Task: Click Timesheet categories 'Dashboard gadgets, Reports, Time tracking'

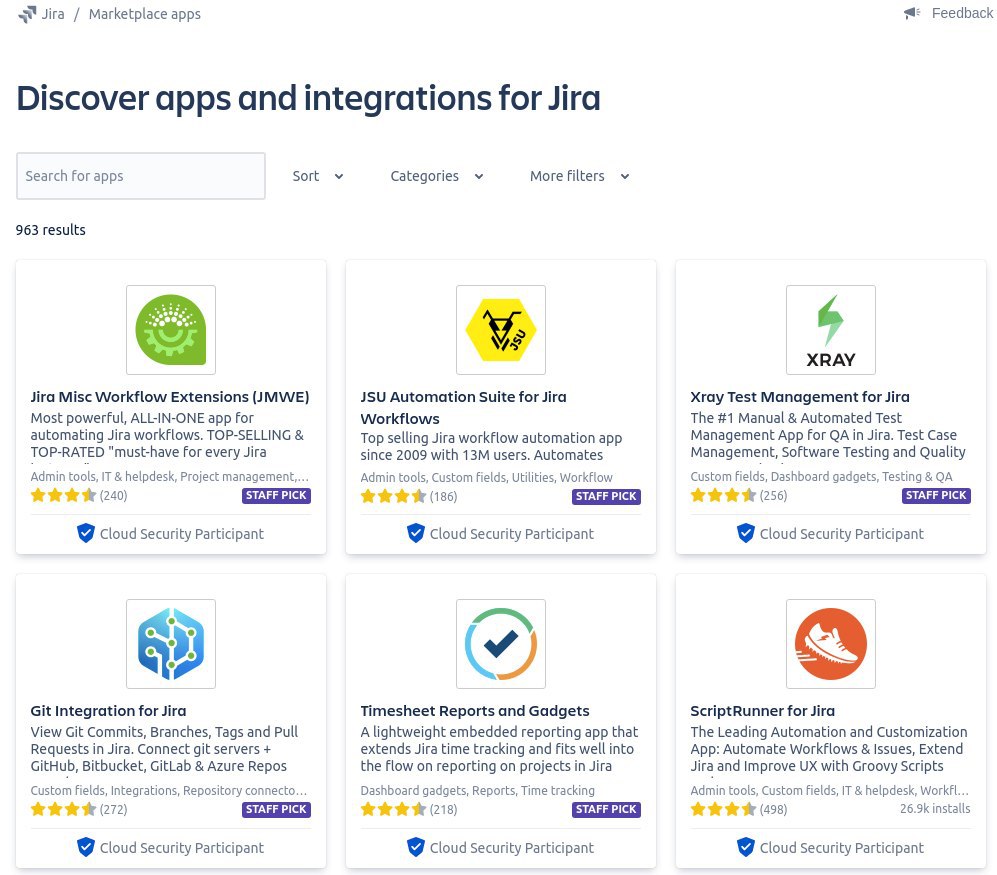Action: 478,791
